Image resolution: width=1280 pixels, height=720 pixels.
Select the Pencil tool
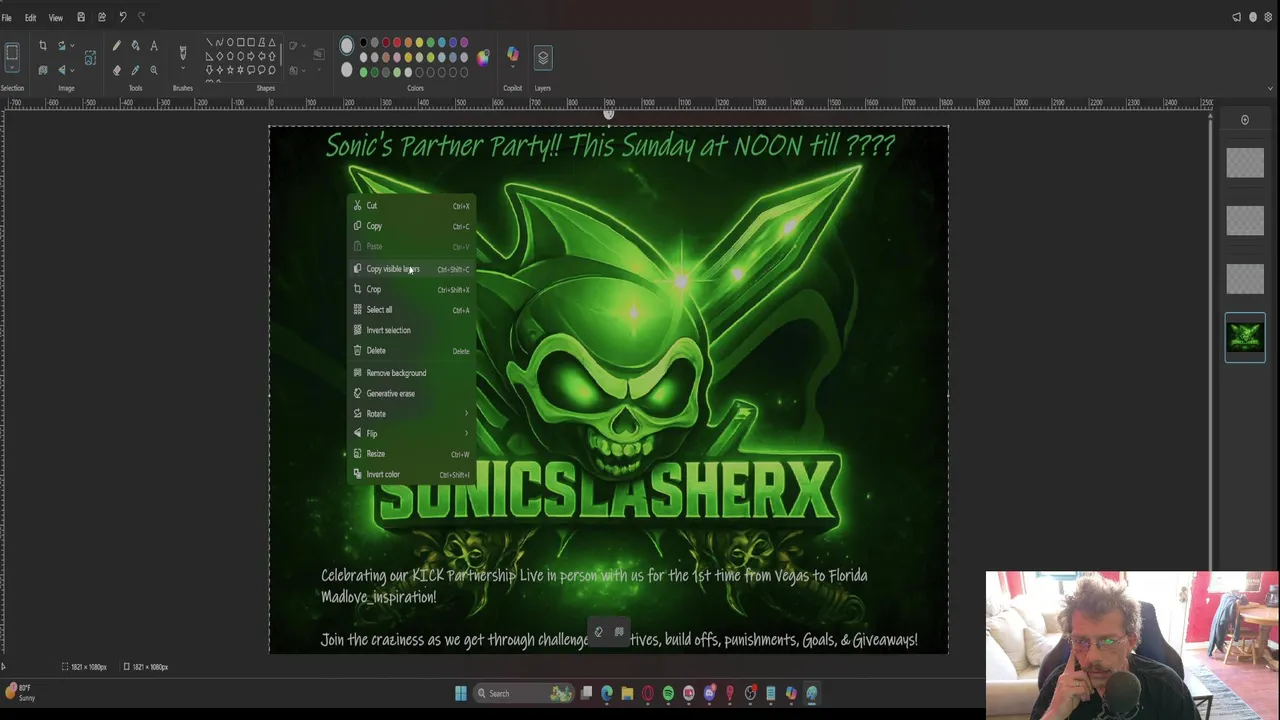(116, 46)
